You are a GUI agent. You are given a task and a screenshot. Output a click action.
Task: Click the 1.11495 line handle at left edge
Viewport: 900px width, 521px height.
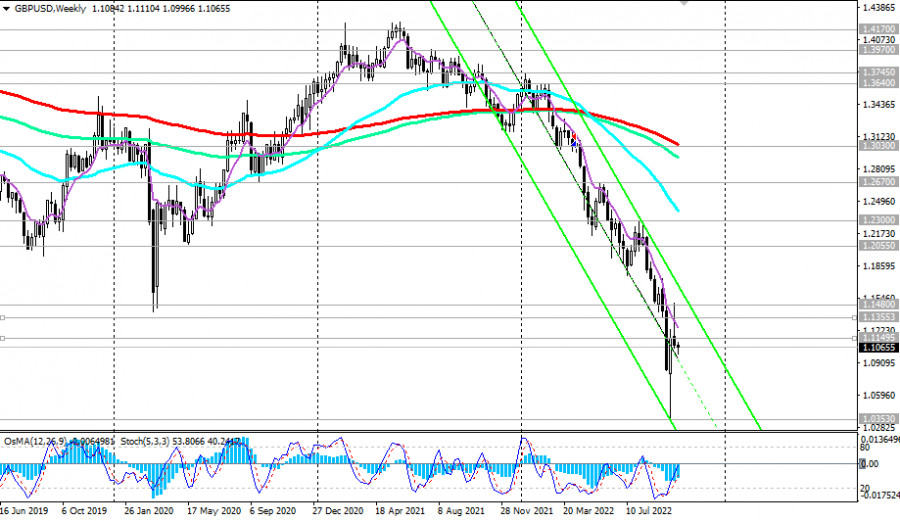3,338
